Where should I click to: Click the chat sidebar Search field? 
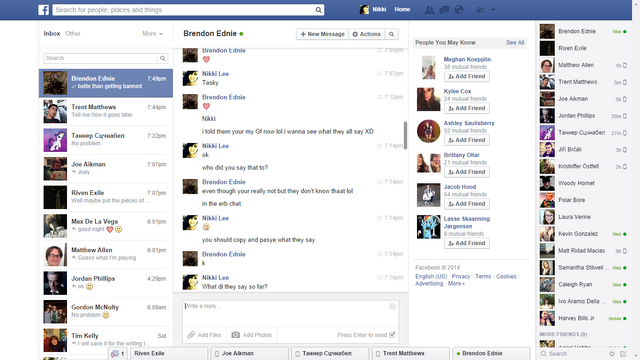tap(573, 354)
